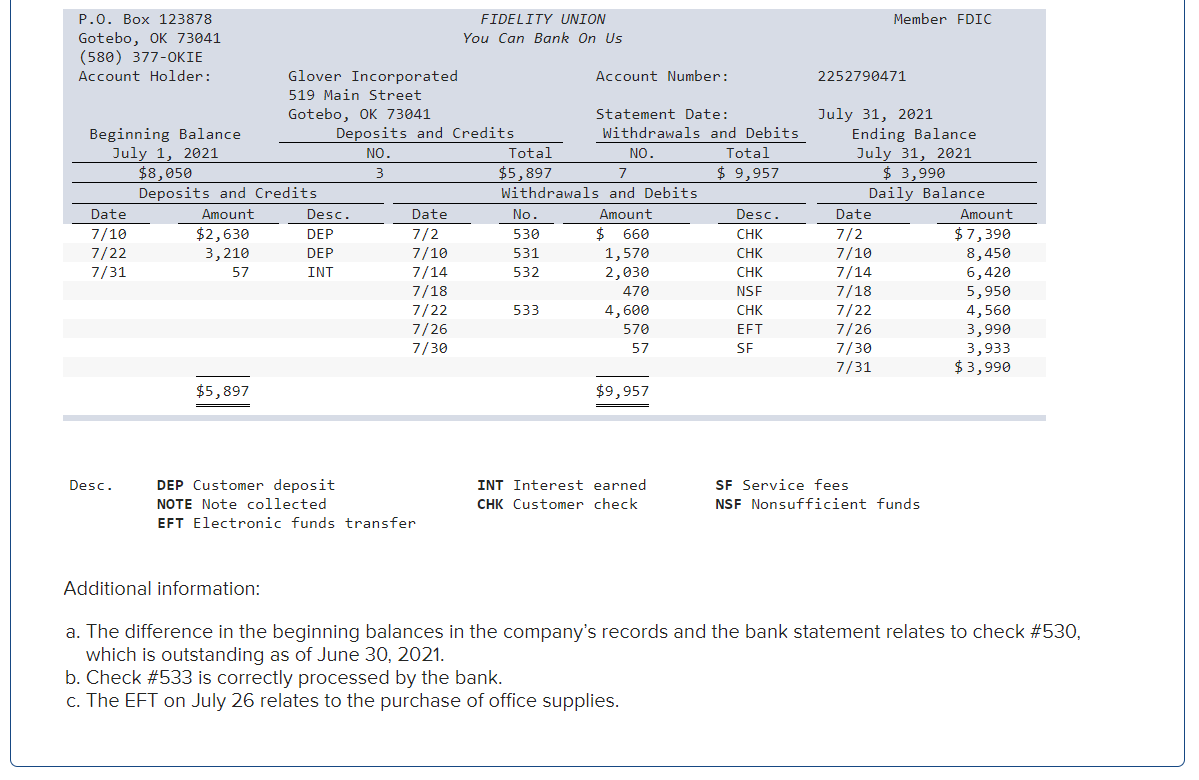Viewport: 1199px width, 780px height.
Task: Click the legend entry 'CHK Customer check'
Action: 557,505
